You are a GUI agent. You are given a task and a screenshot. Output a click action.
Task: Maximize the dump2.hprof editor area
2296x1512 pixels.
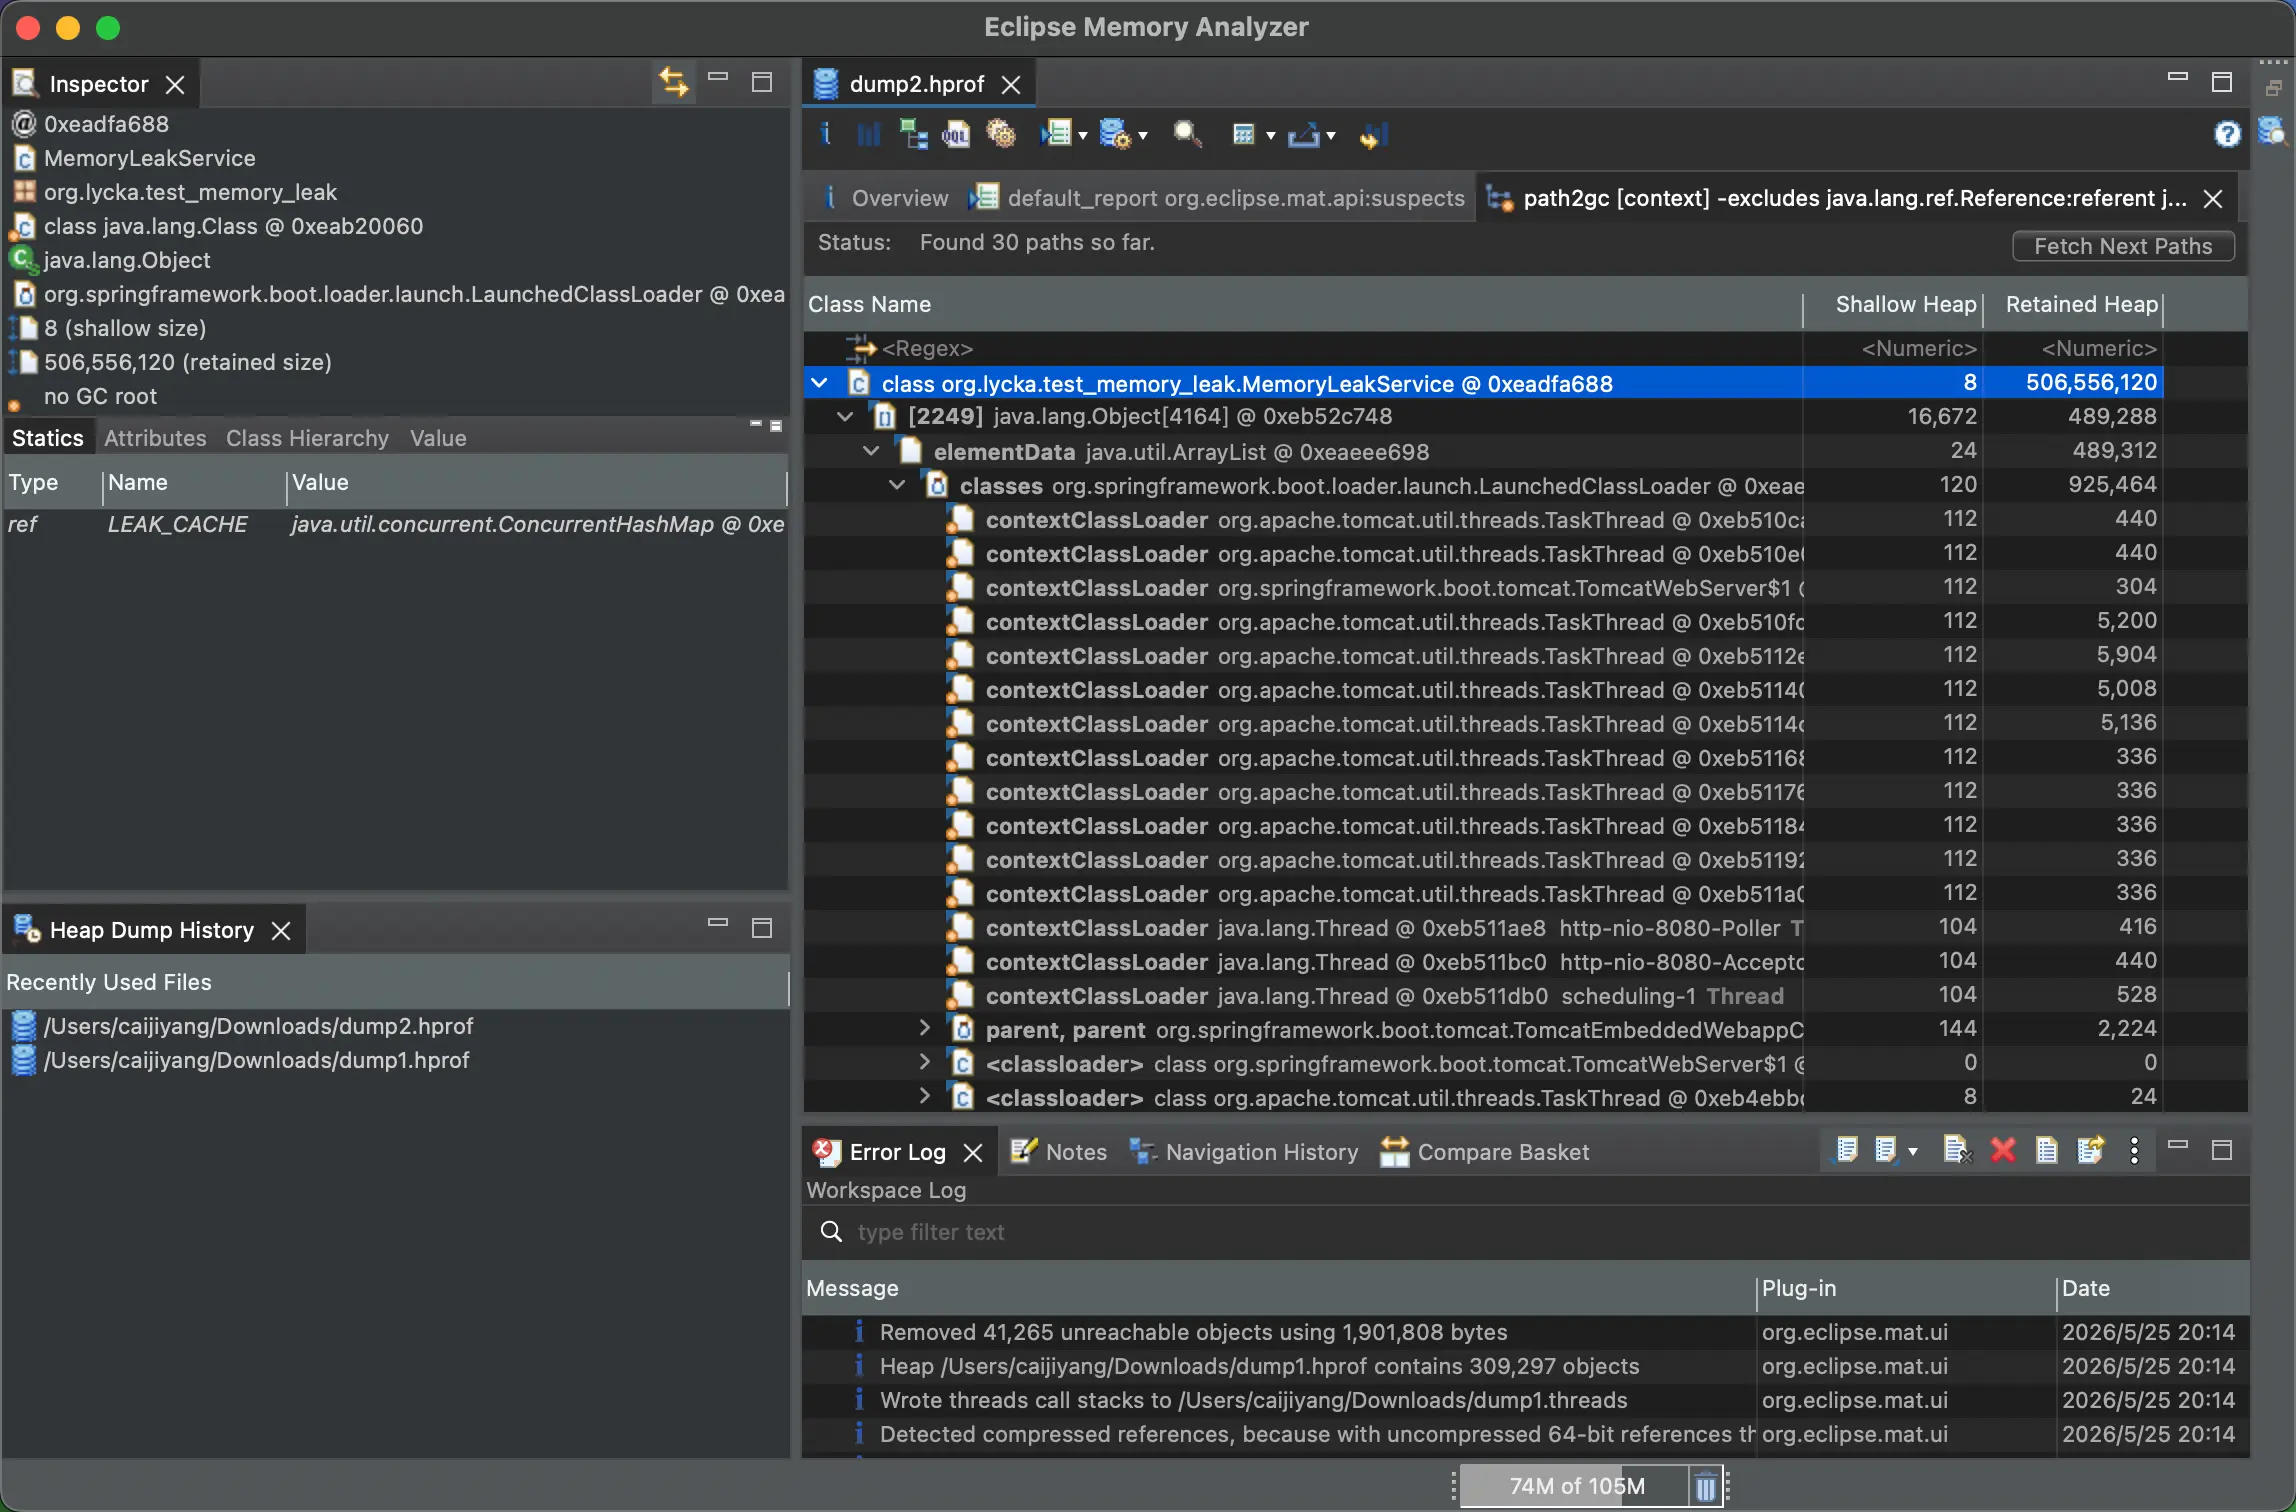tap(2221, 83)
